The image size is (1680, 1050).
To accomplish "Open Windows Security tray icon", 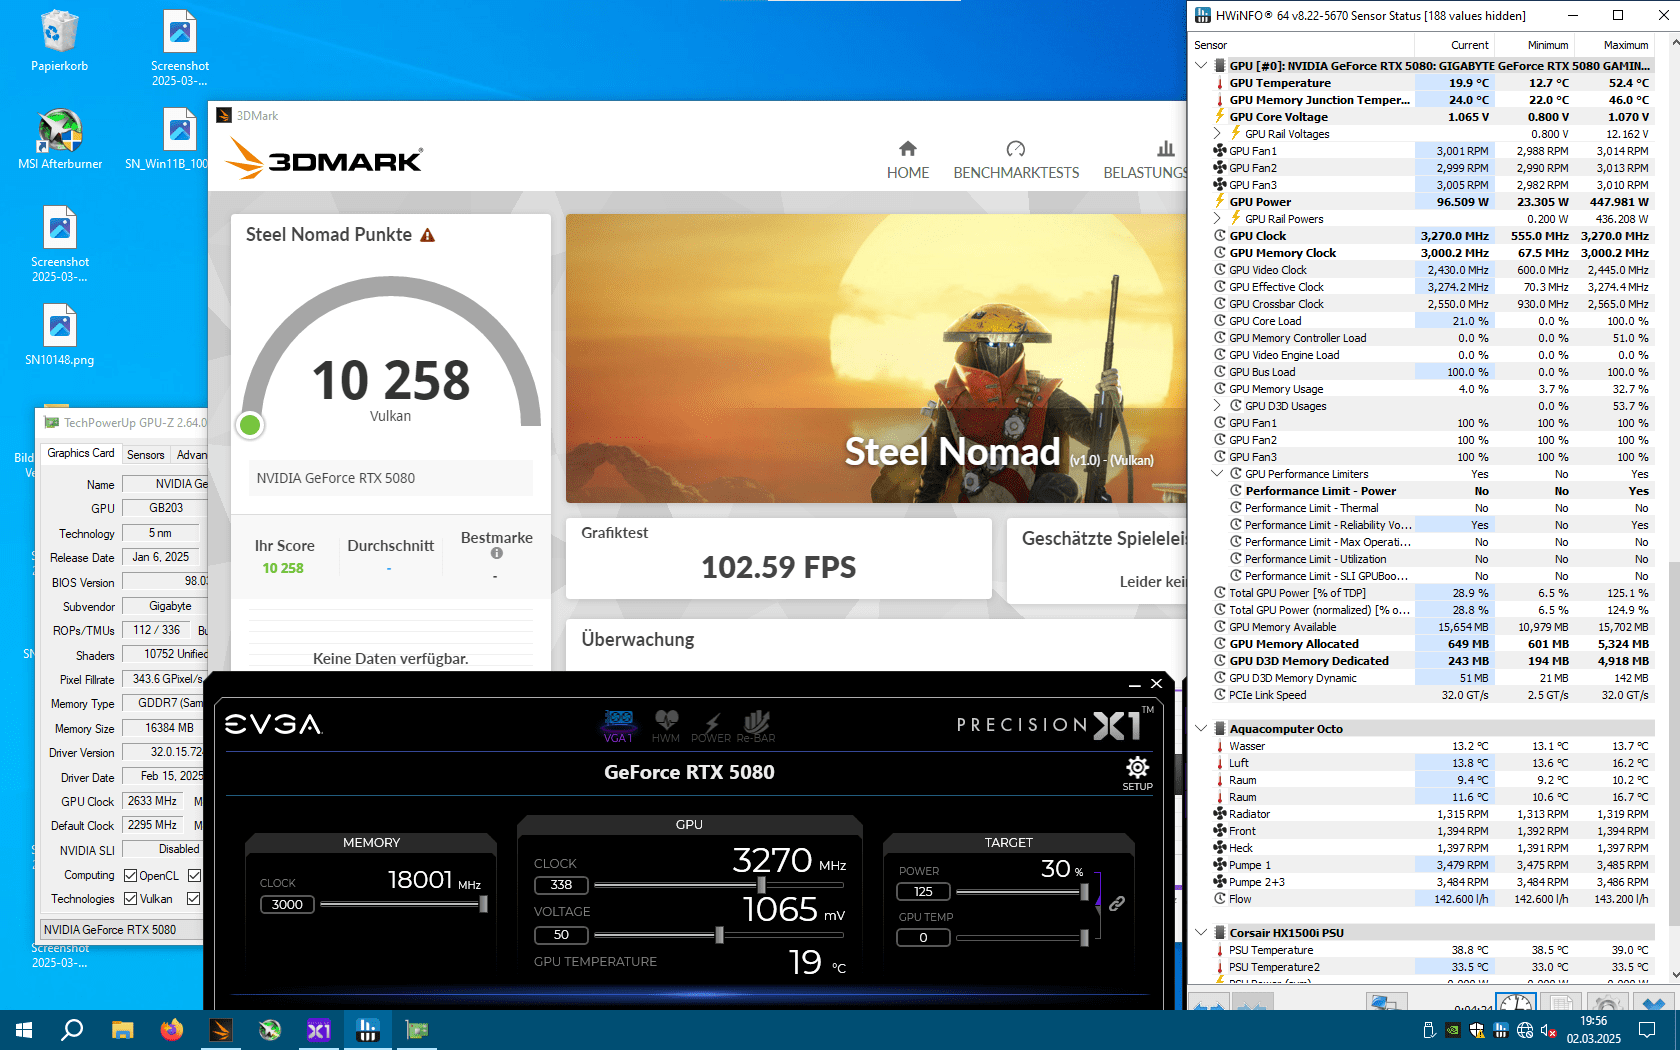I will point(1477,1030).
